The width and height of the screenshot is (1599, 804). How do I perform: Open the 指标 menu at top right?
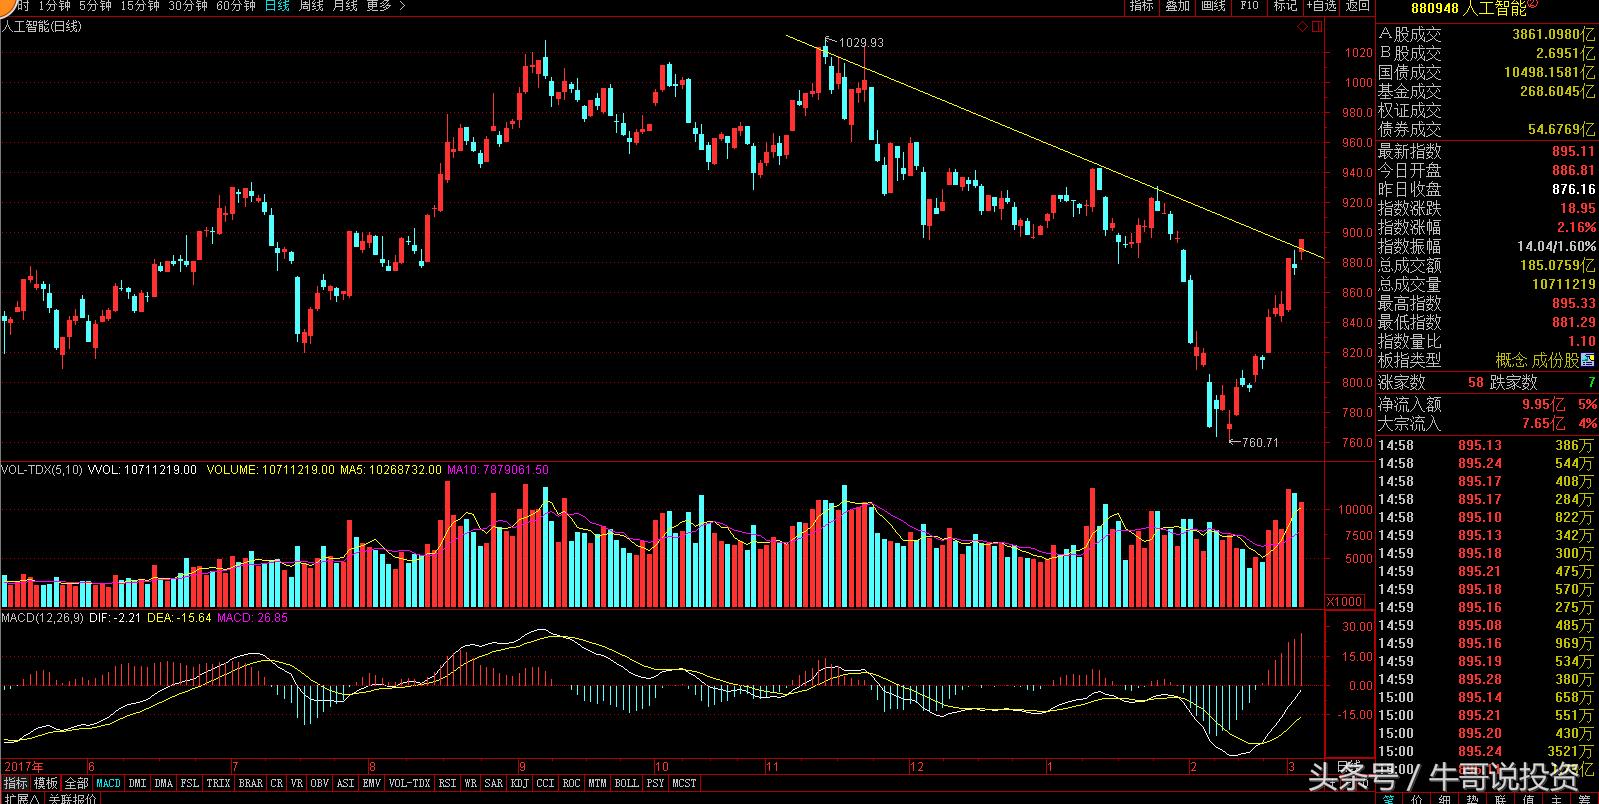(1141, 6)
